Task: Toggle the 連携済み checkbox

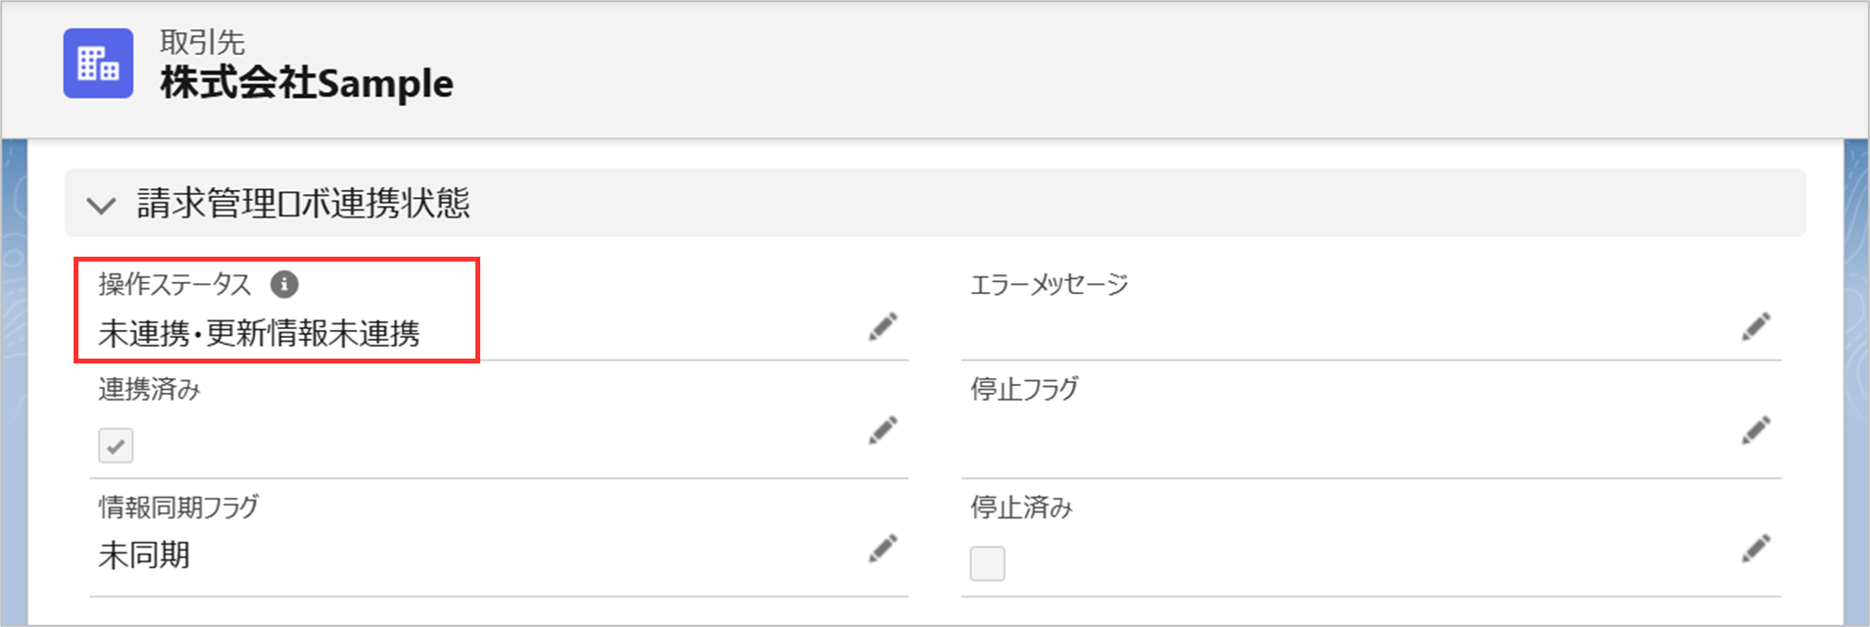Action: (x=116, y=446)
